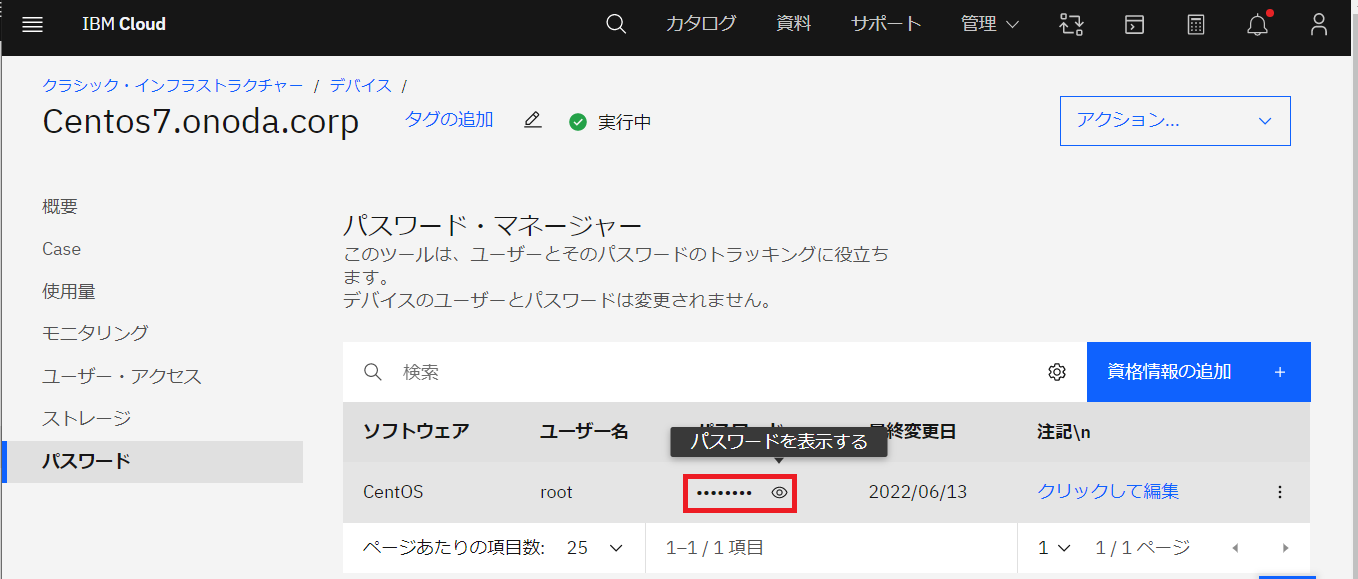Go to next page arrow
Screen dimensions: 1358x579
coord(1285,548)
